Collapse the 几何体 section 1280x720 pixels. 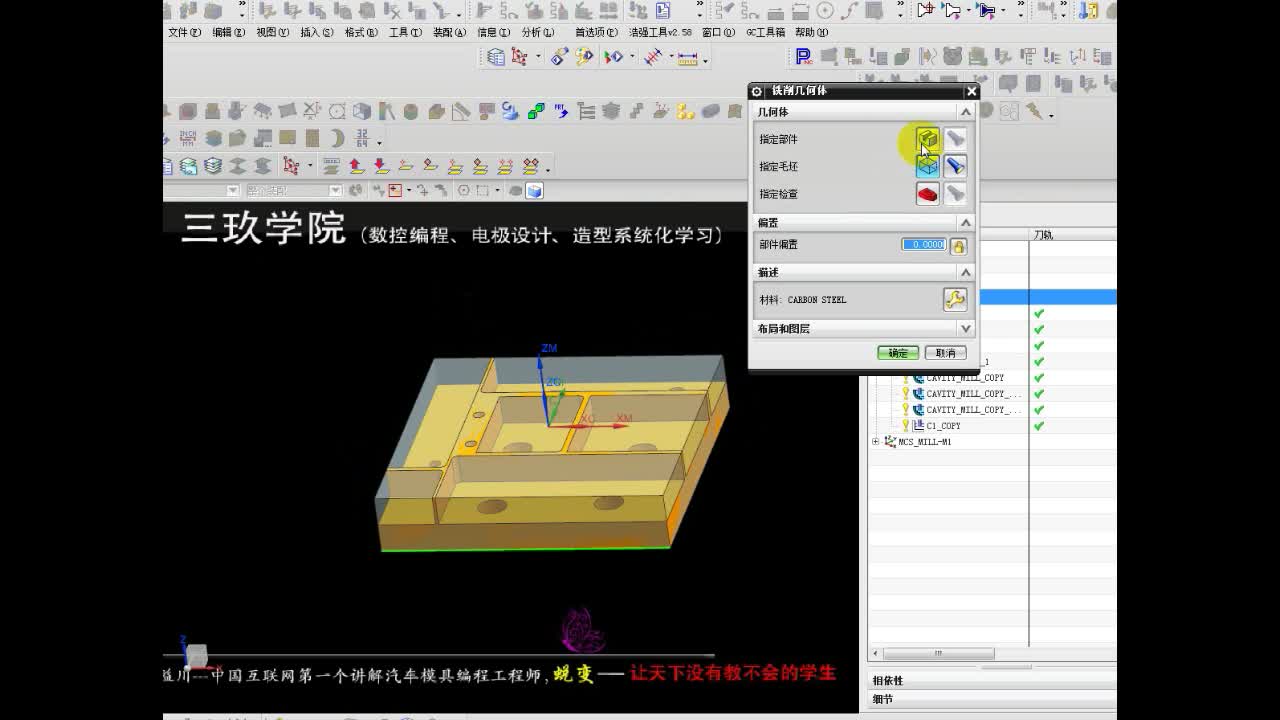[x=965, y=111]
